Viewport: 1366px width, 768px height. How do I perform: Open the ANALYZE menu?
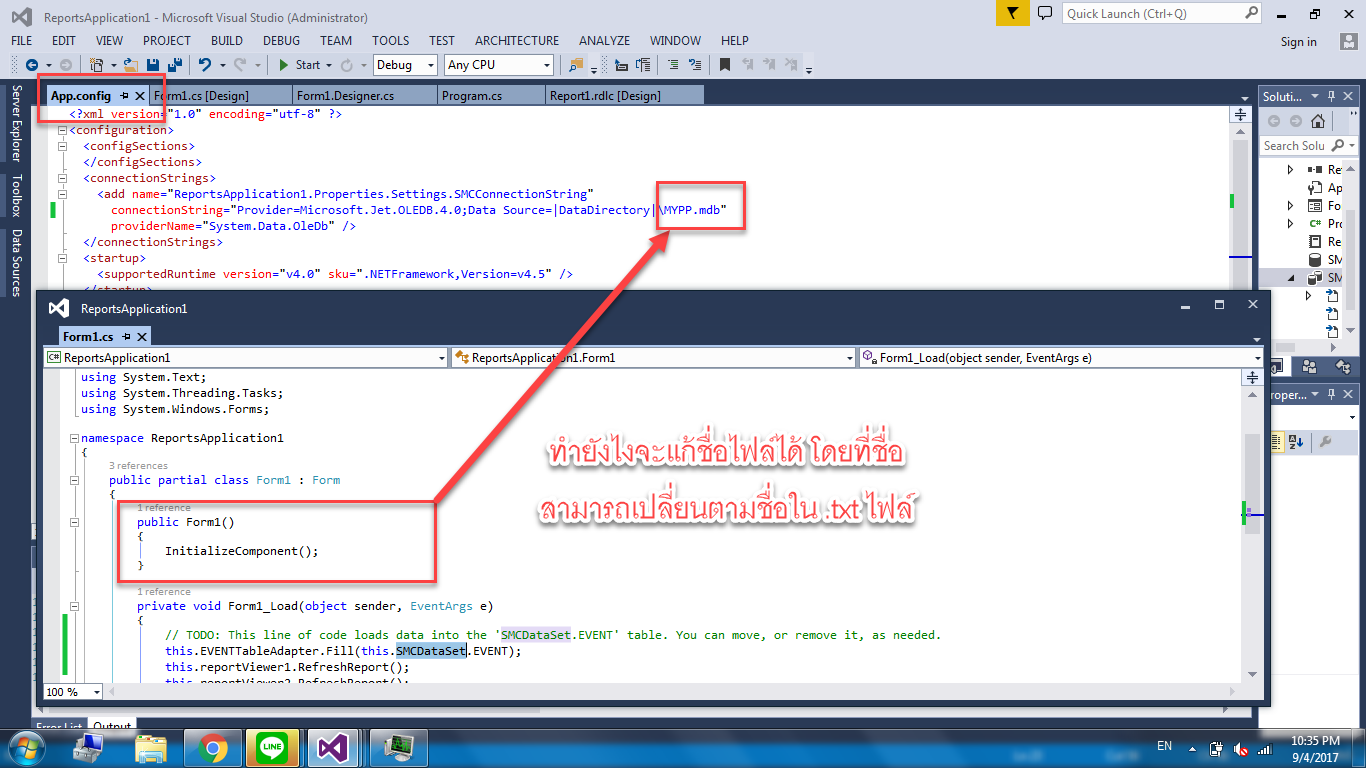(x=604, y=41)
